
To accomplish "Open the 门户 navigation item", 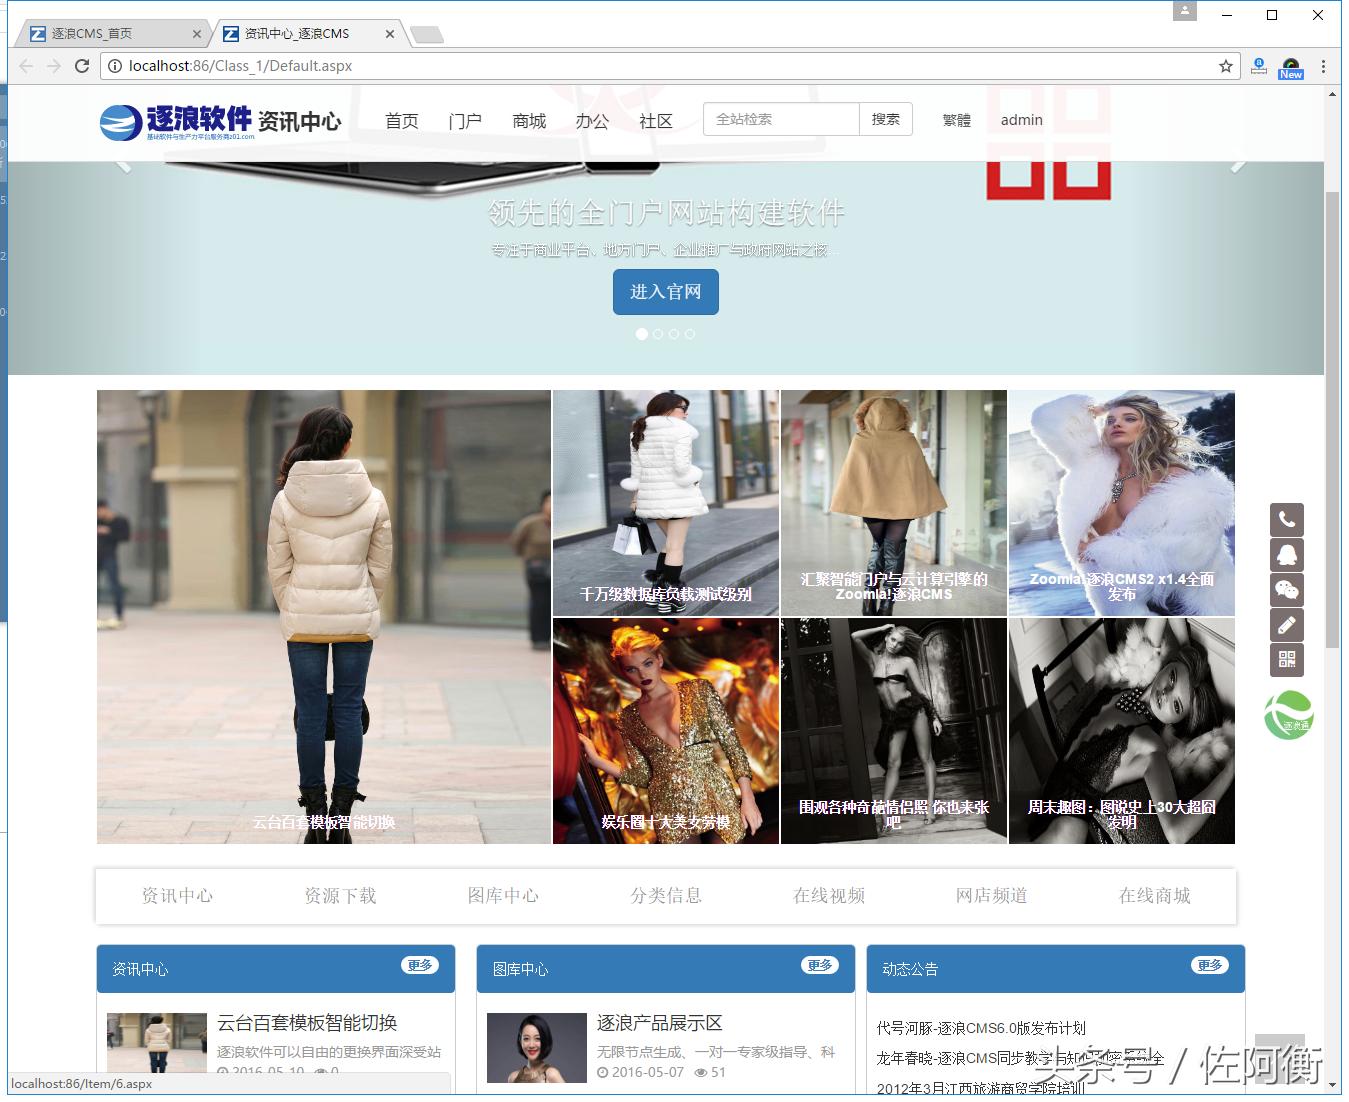I will pos(465,121).
